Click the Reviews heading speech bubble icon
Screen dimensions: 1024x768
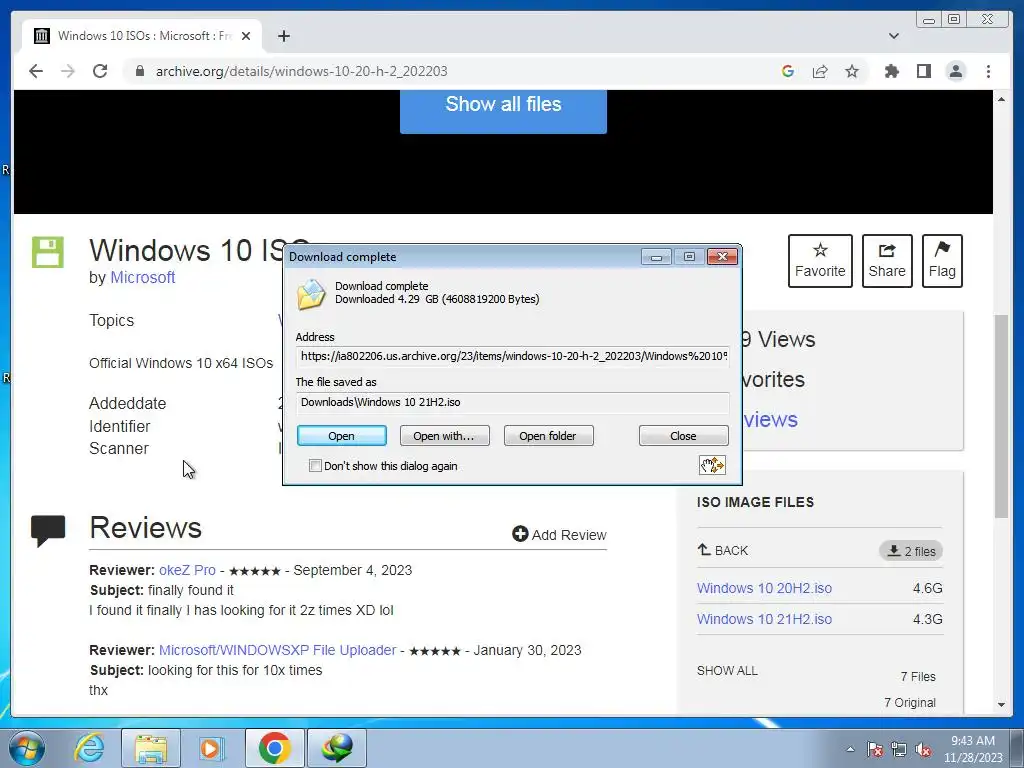48,530
